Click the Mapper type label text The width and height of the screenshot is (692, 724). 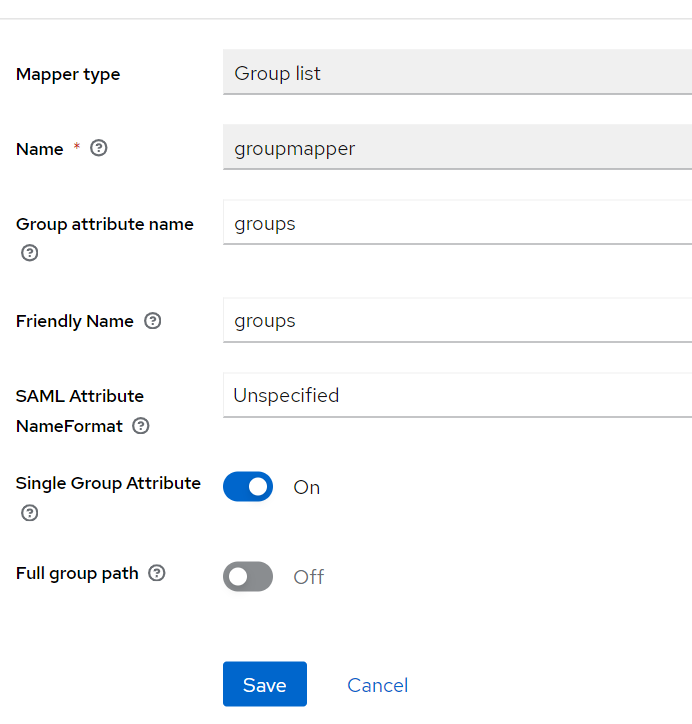(x=68, y=74)
